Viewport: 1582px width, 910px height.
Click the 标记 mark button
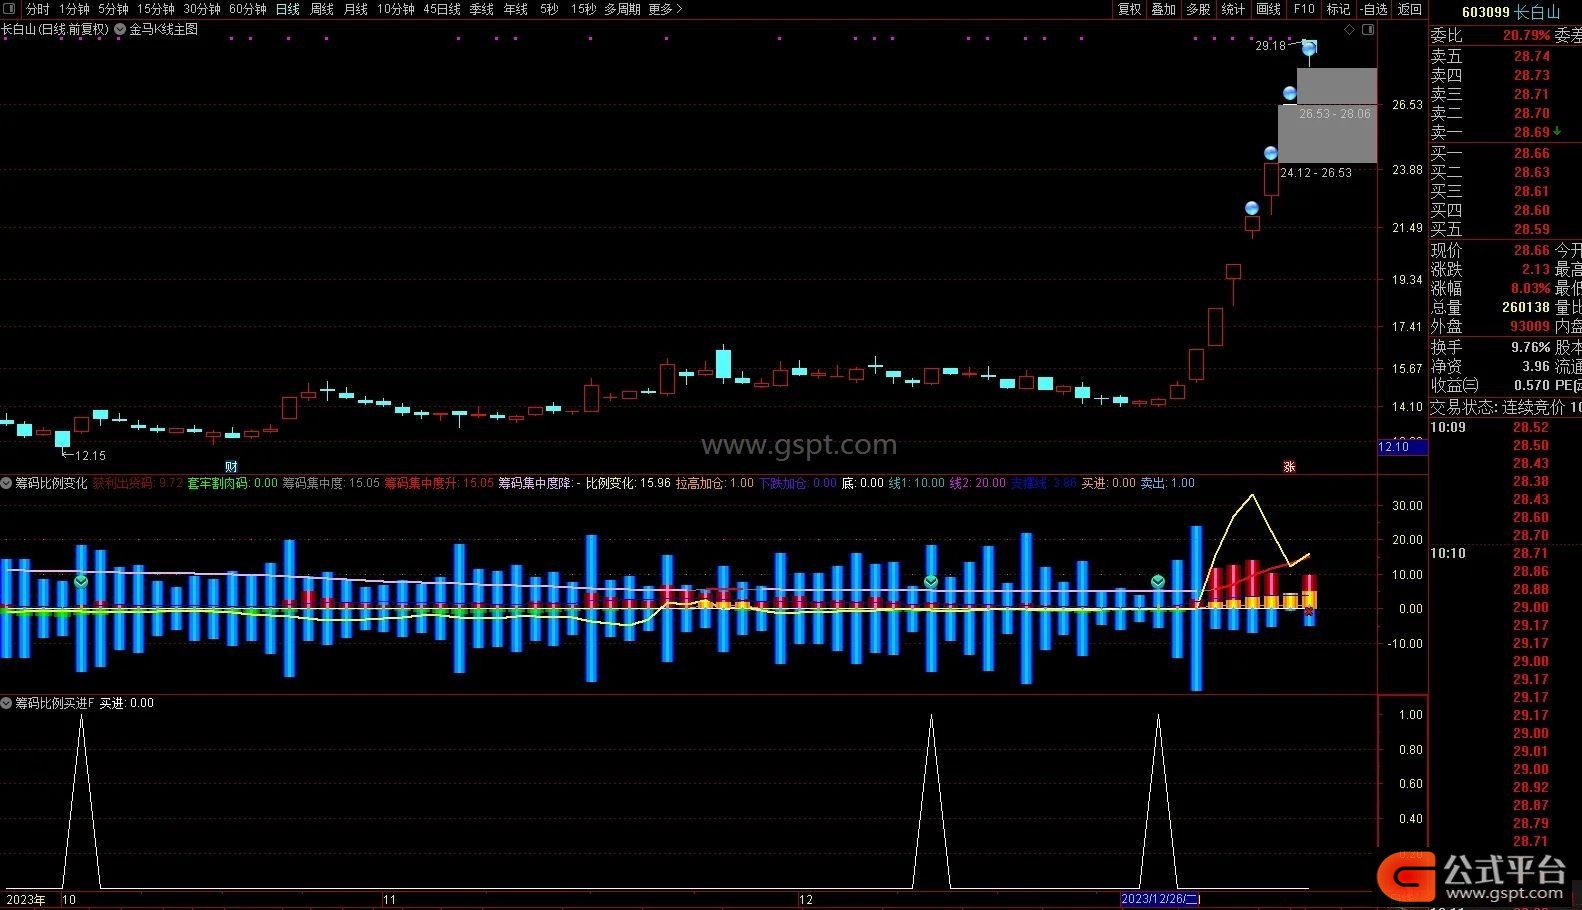(x=1338, y=9)
